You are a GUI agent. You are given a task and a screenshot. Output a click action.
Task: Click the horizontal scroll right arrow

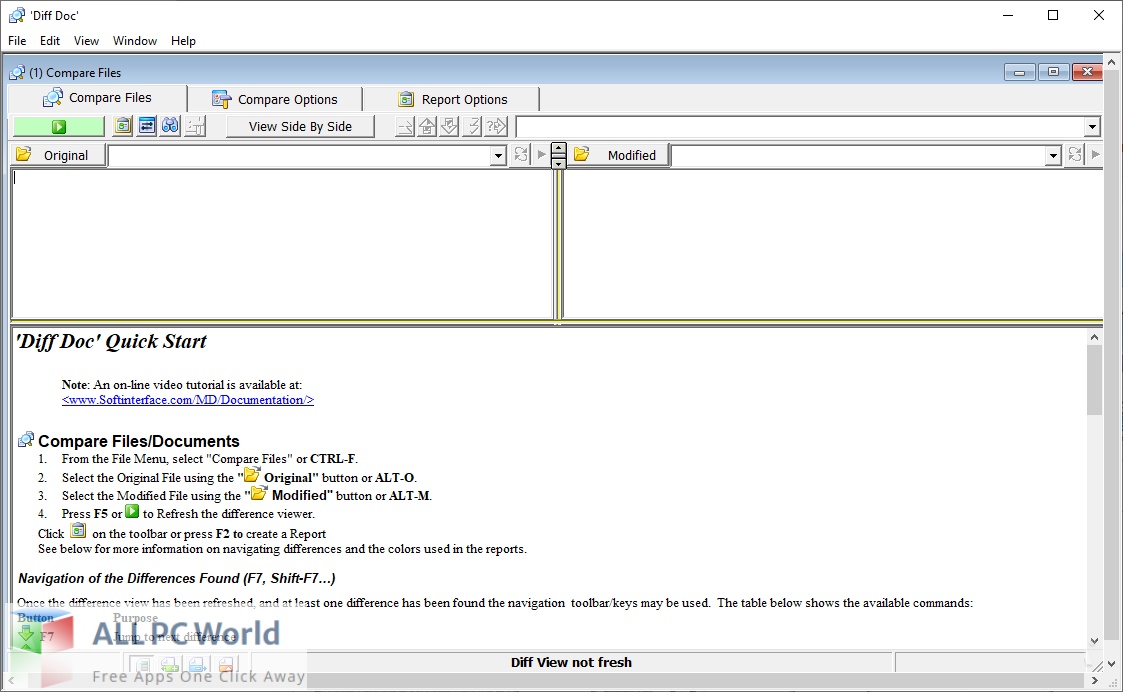[1095, 681]
